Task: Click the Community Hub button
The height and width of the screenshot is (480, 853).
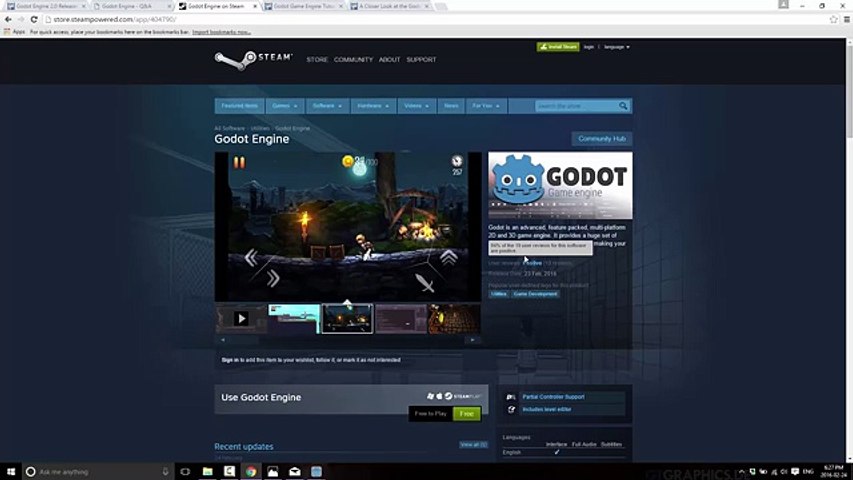Action: point(602,139)
